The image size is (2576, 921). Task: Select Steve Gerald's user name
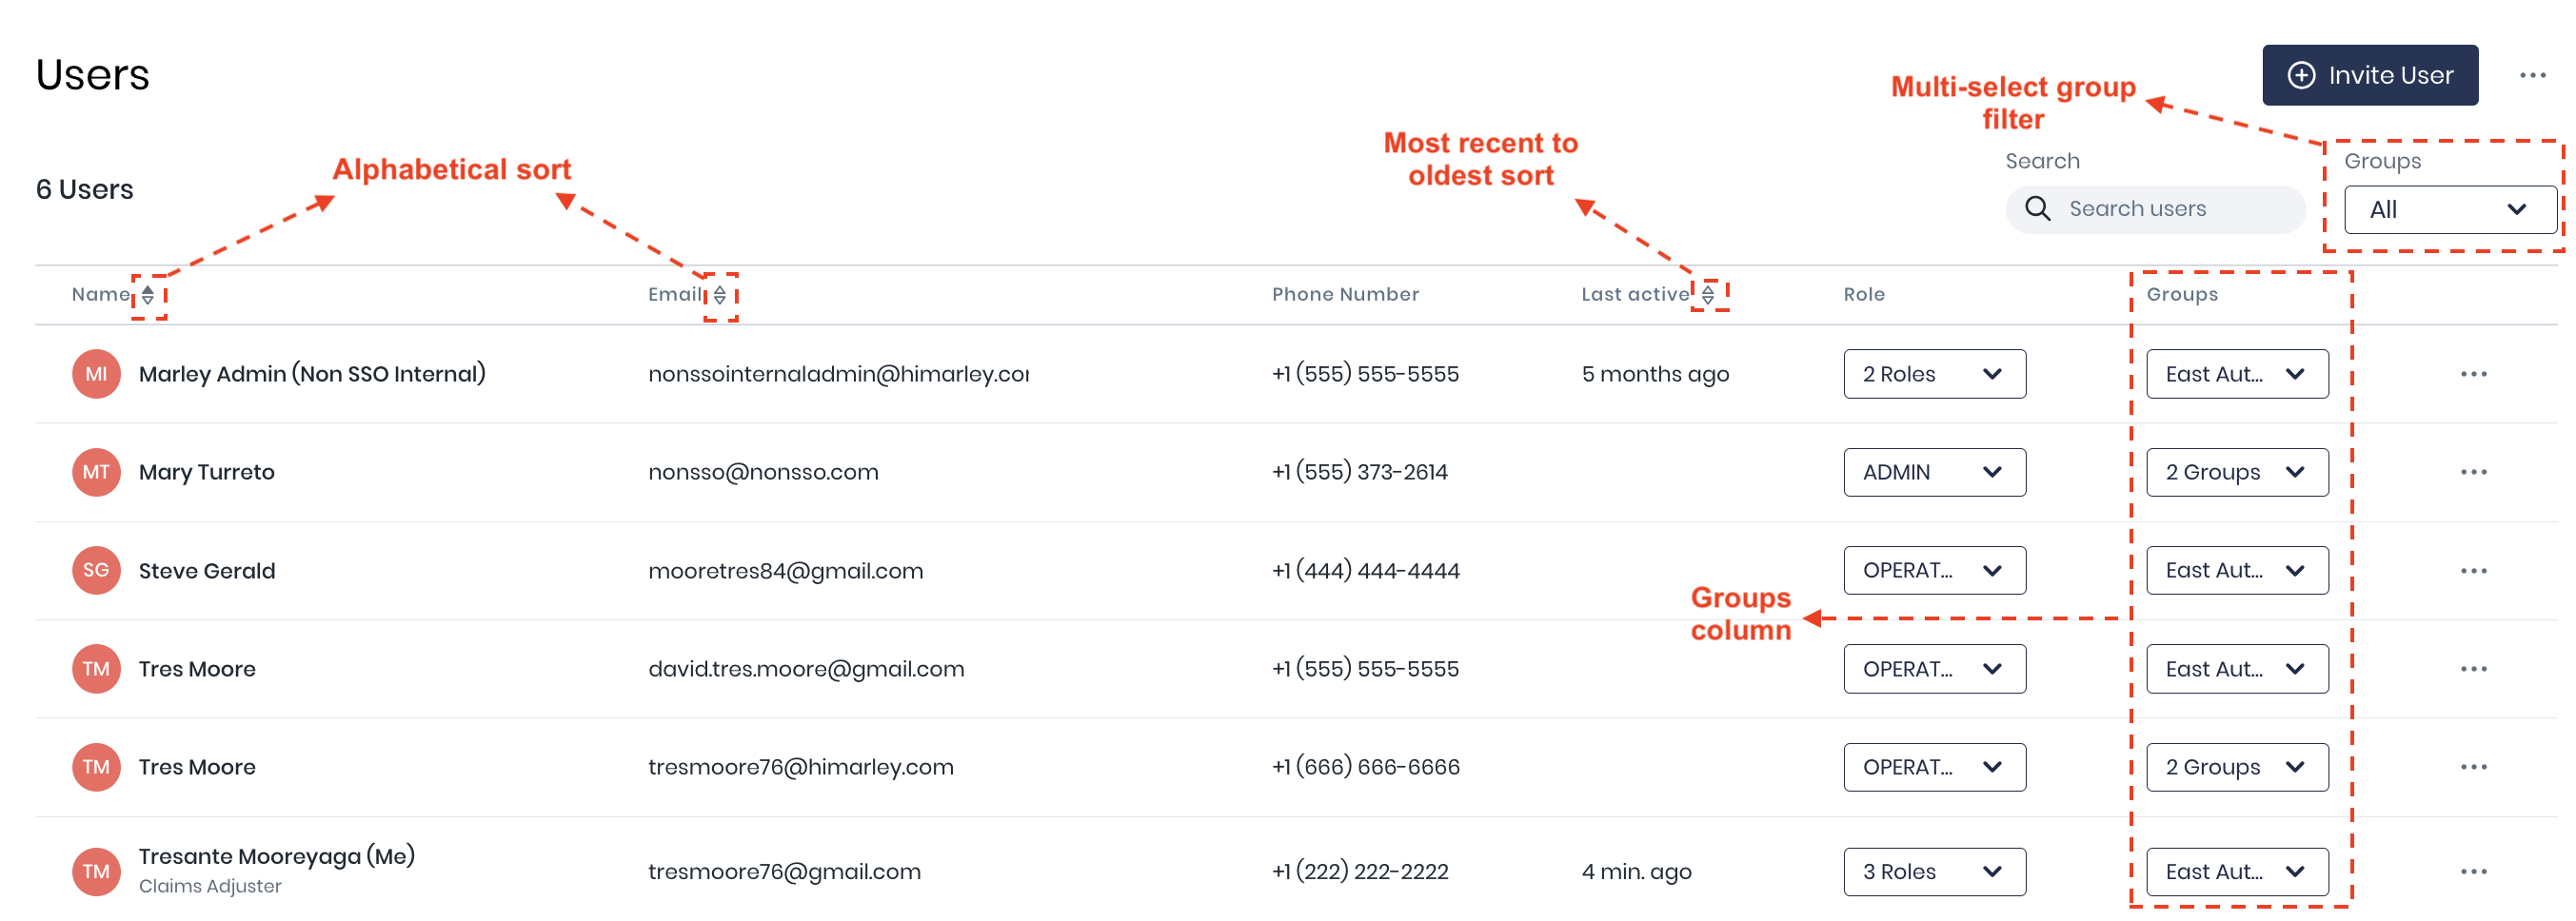[207, 571]
